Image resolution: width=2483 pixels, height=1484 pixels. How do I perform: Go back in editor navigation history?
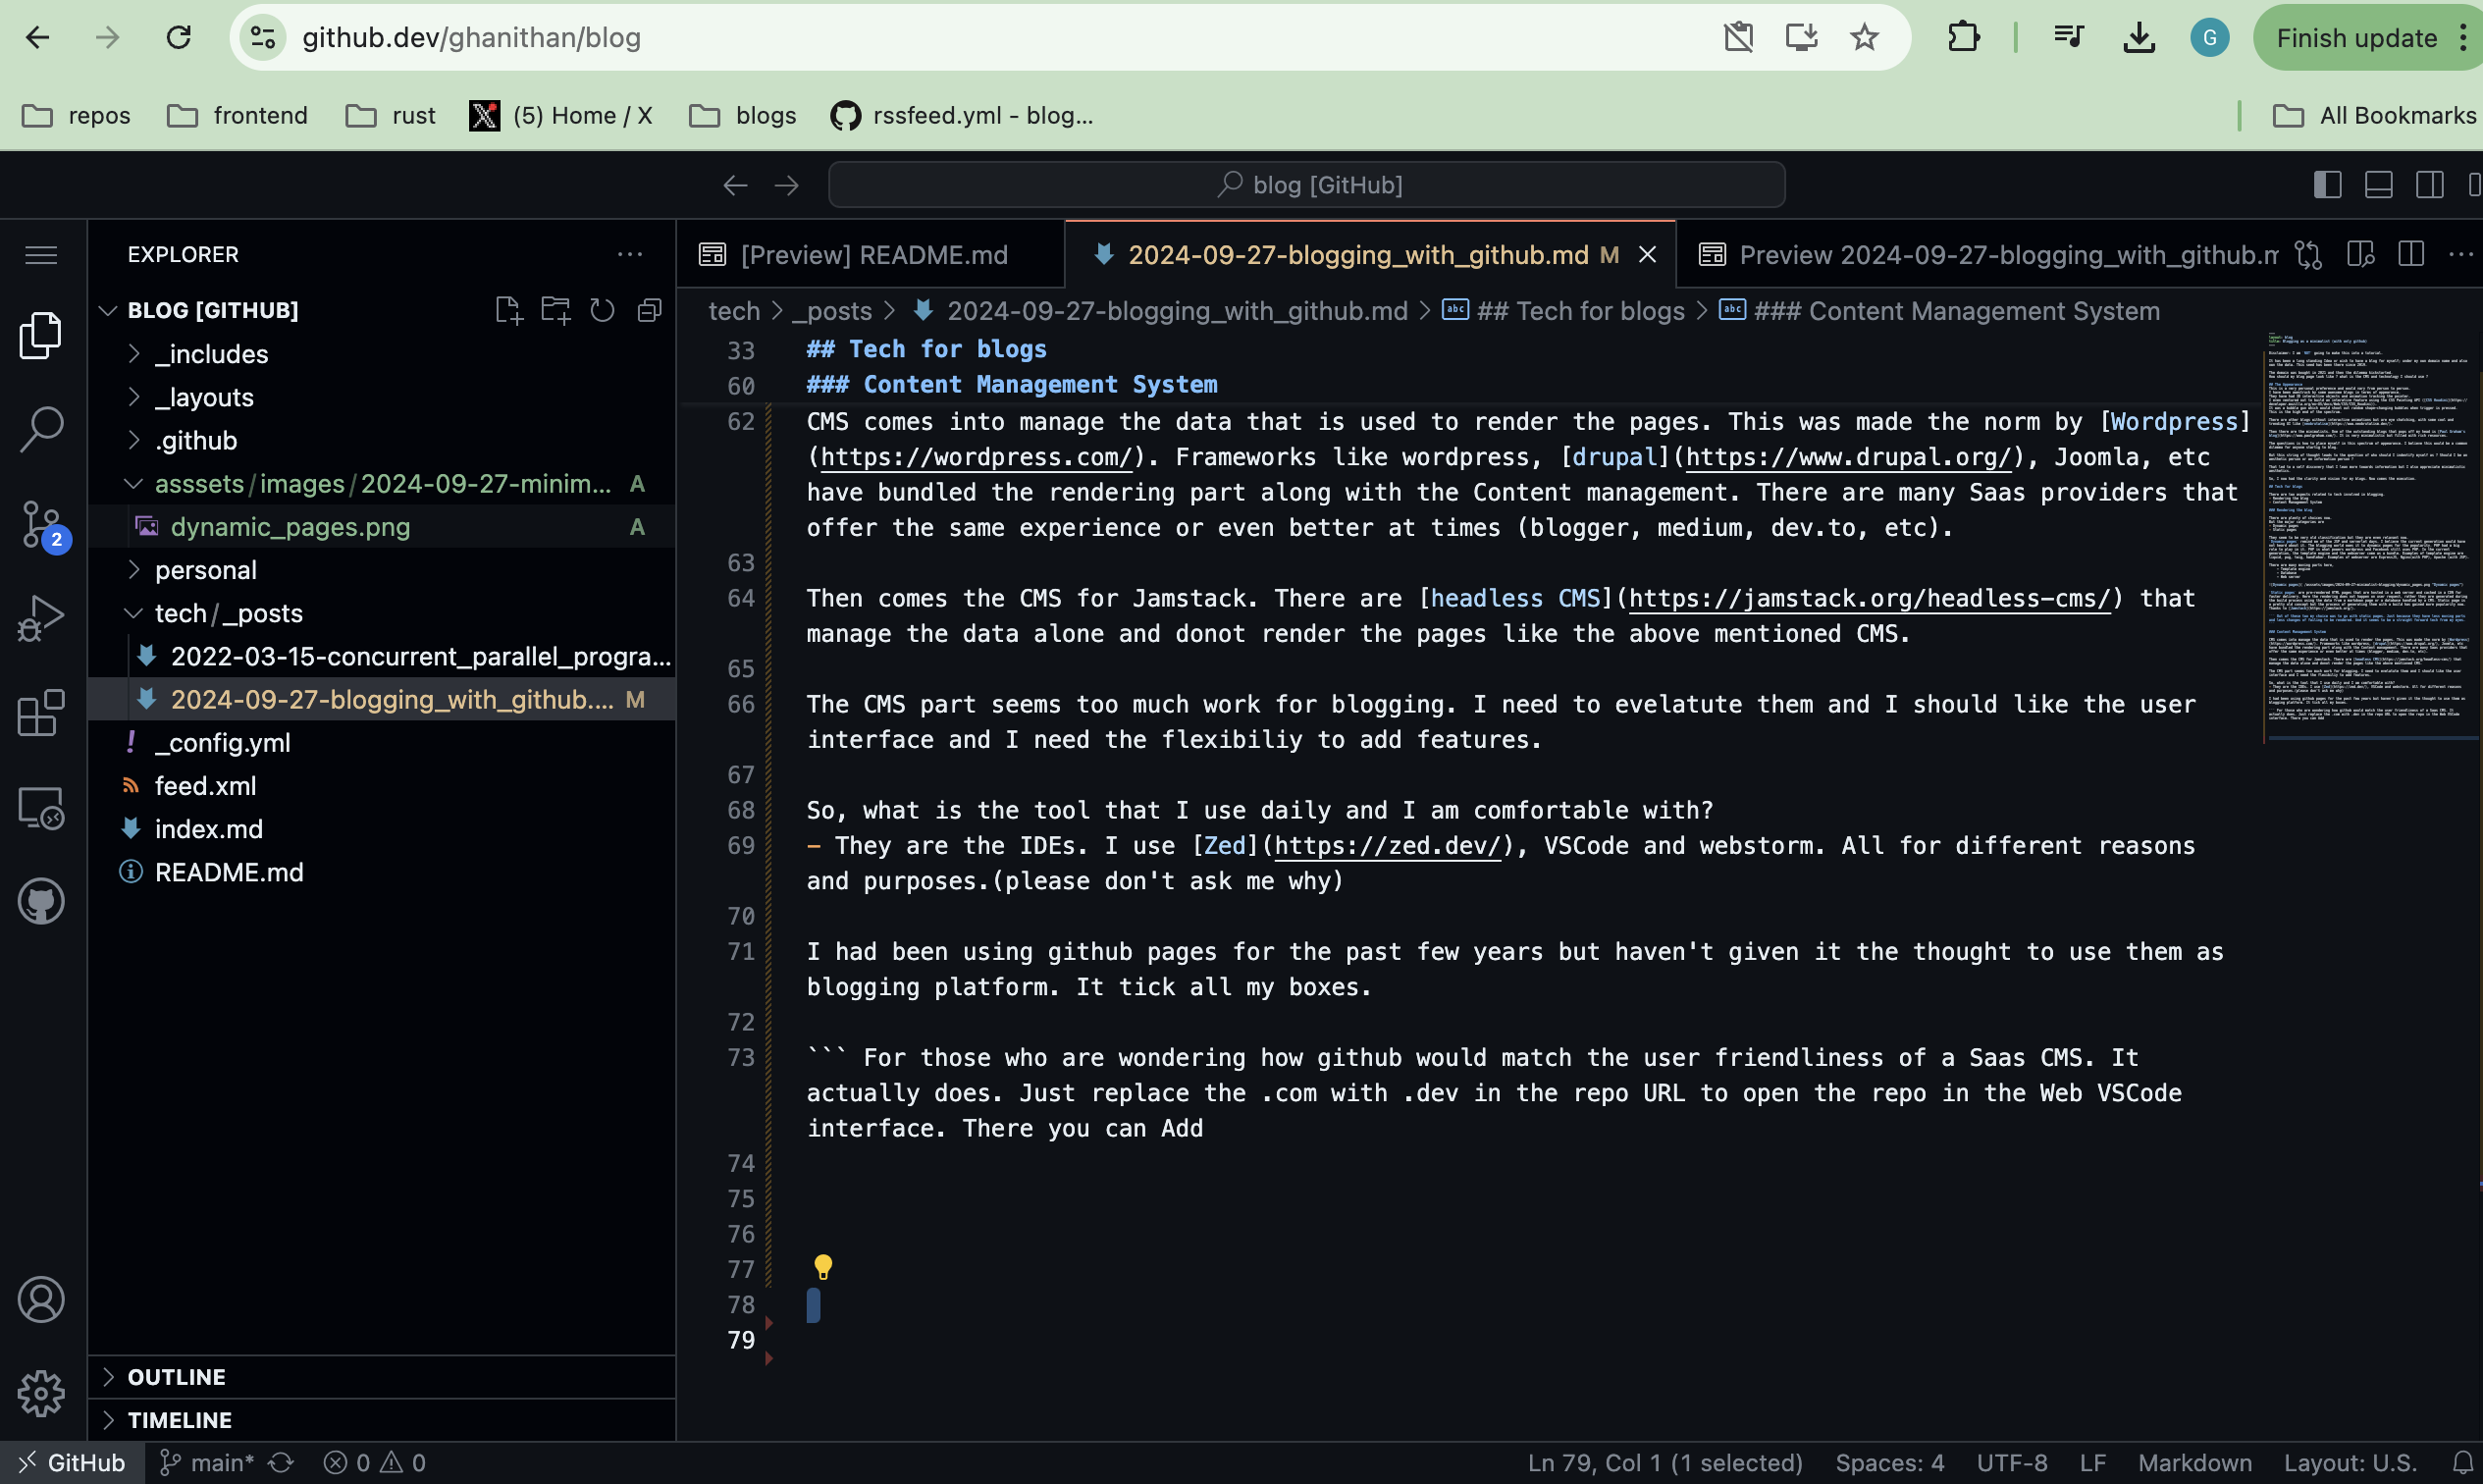click(735, 185)
